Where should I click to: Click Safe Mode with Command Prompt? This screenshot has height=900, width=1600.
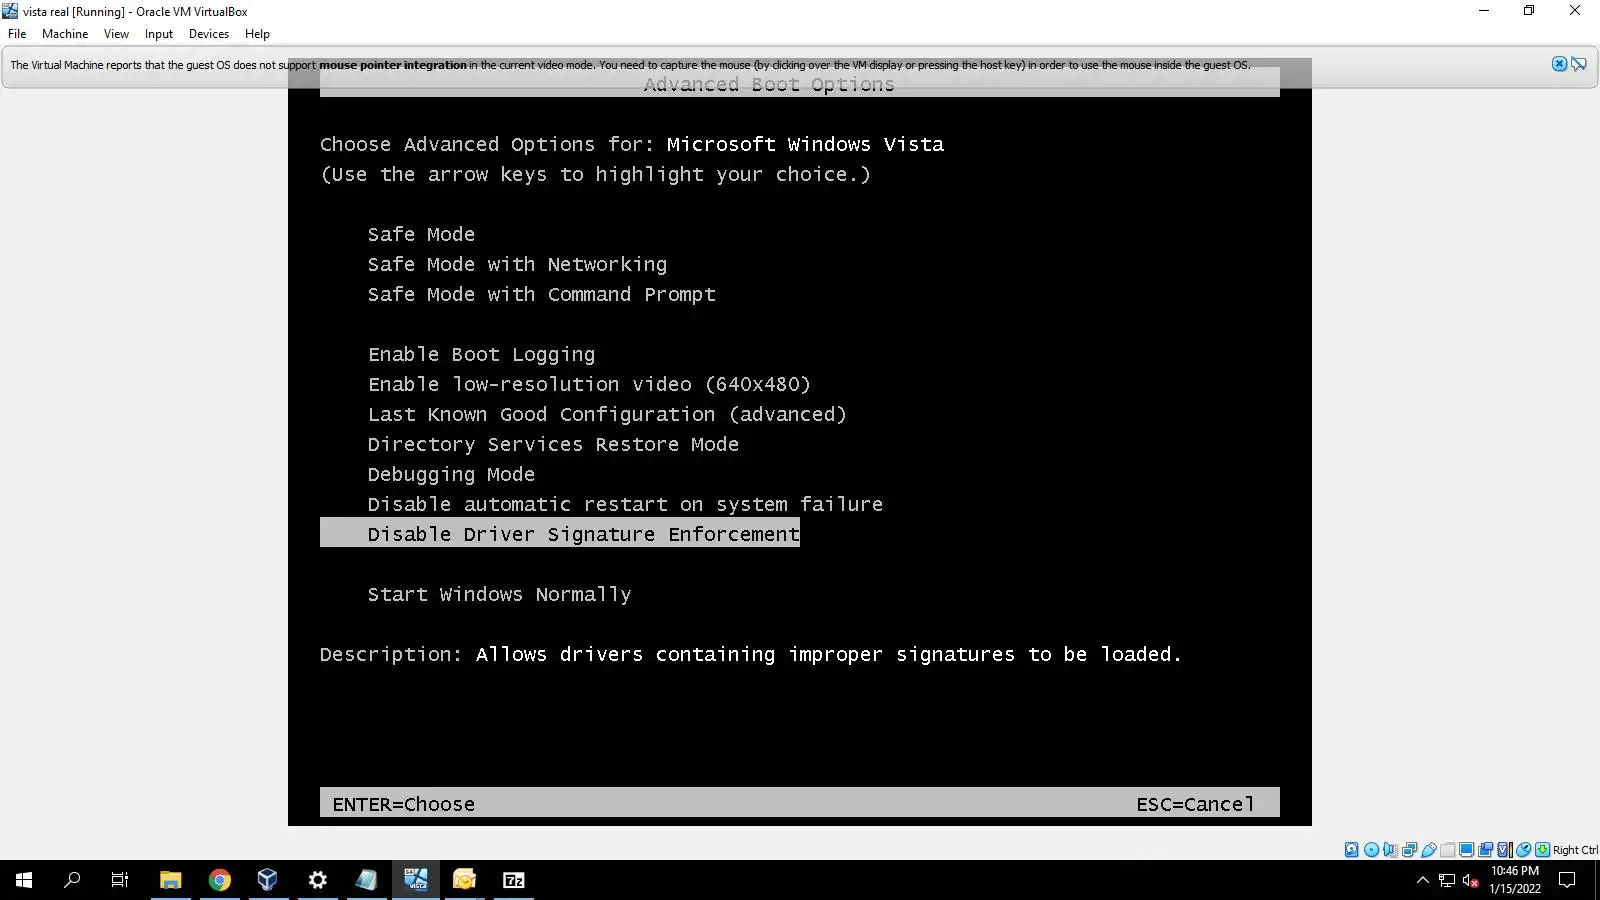[541, 294]
